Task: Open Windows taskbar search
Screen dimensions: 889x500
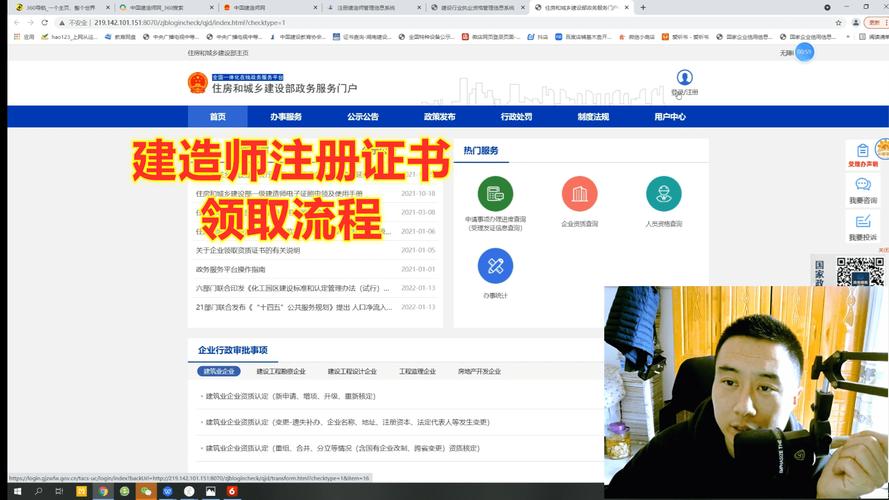Action: 39,491
